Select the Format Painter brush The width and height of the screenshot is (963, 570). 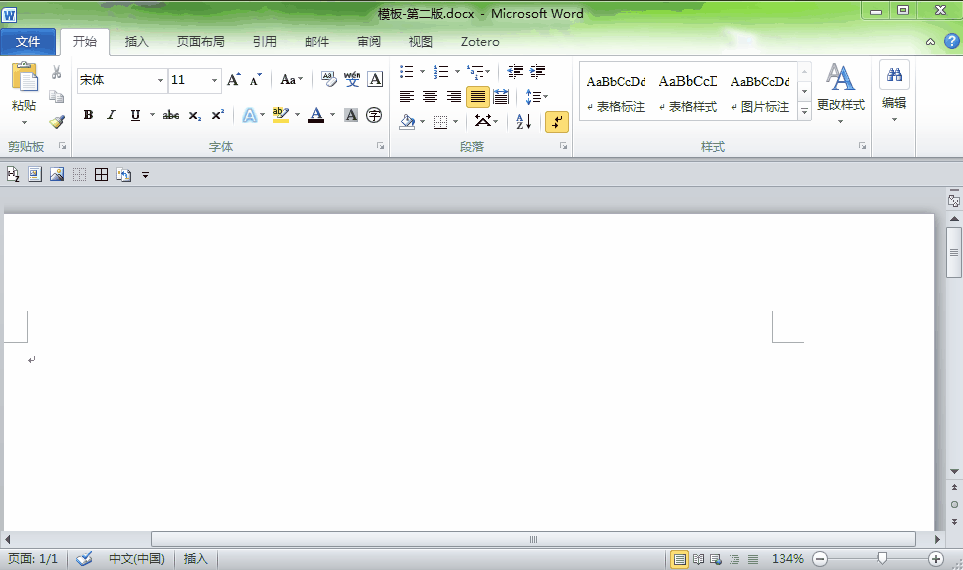tap(57, 121)
